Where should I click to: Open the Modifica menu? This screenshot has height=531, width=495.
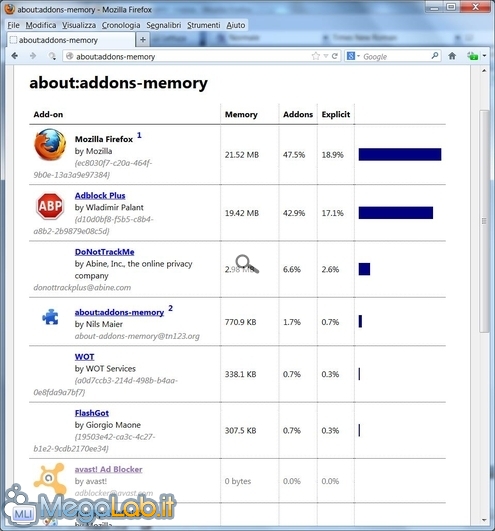coord(41,25)
